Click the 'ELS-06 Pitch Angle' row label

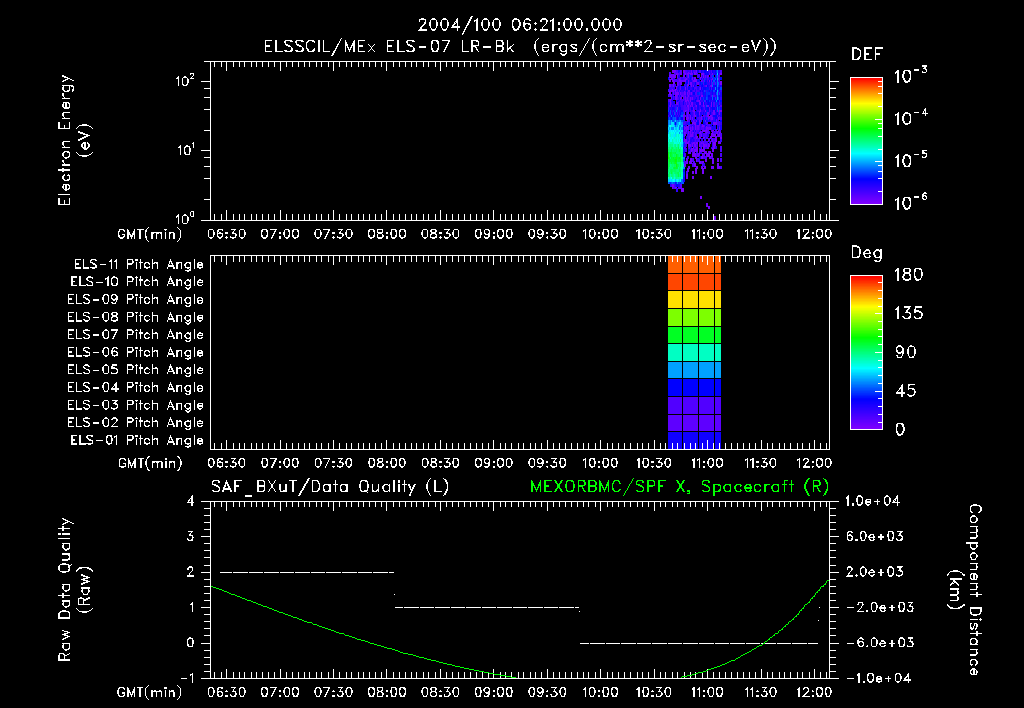click(135, 352)
